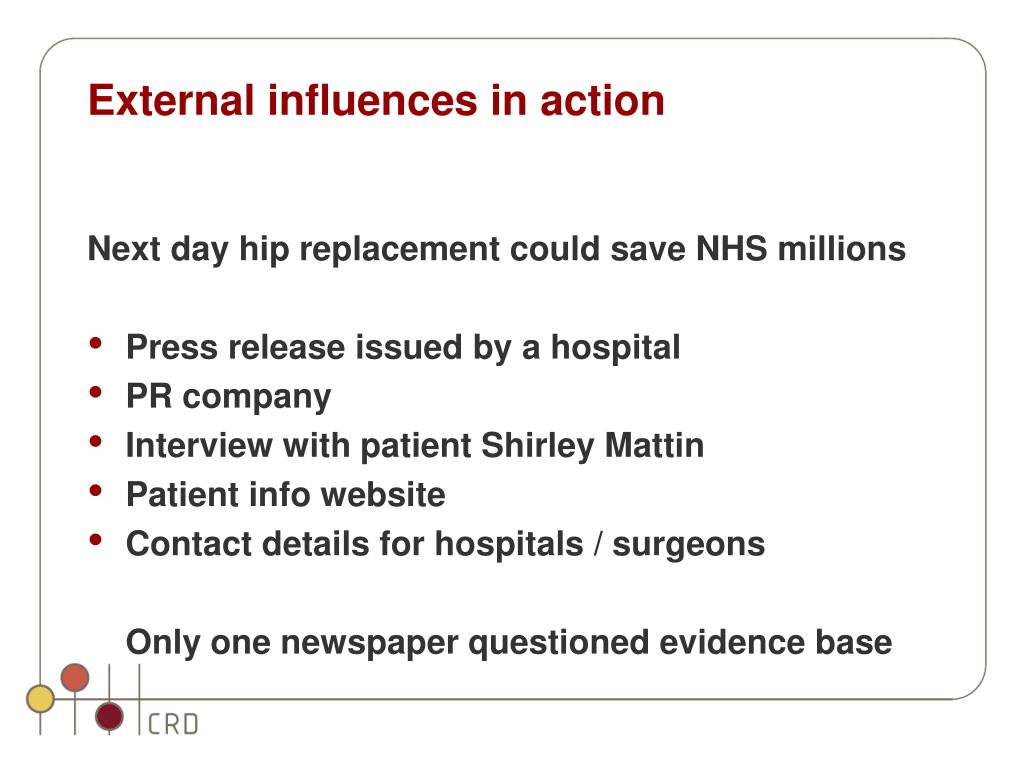The width and height of the screenshot is (1024, 768).
Task: Click the bullet before Patient info website
Action: 96,490
